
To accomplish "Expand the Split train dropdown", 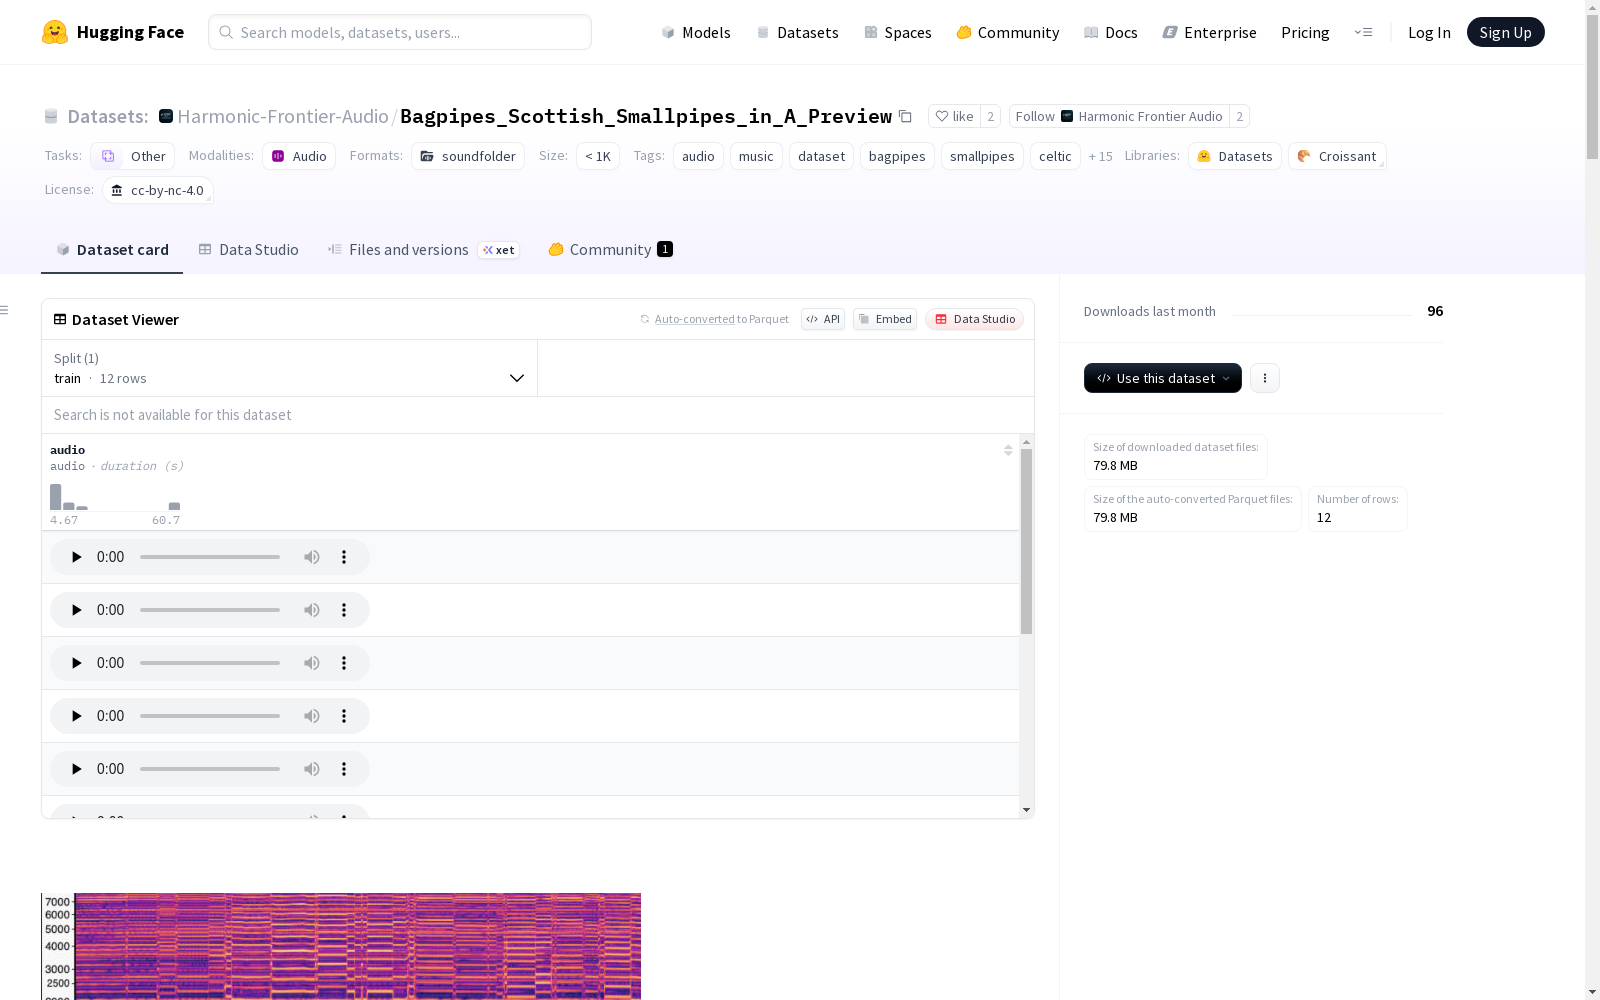I will pos(289,368).
